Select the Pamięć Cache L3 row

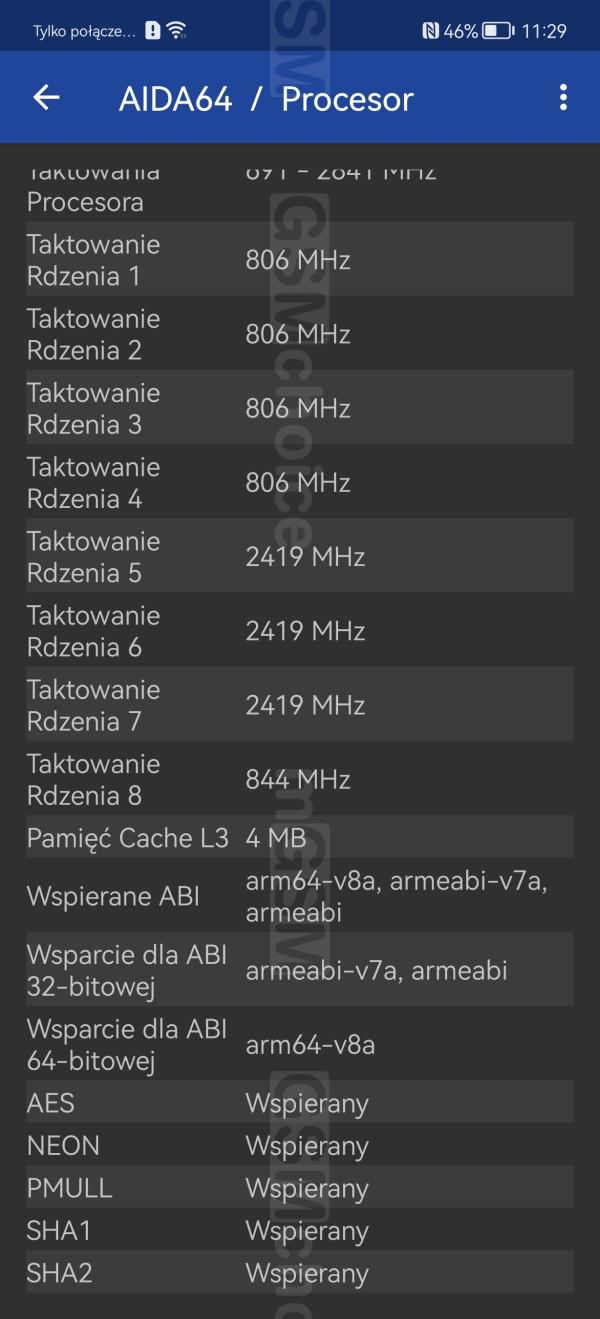[299, 838]
